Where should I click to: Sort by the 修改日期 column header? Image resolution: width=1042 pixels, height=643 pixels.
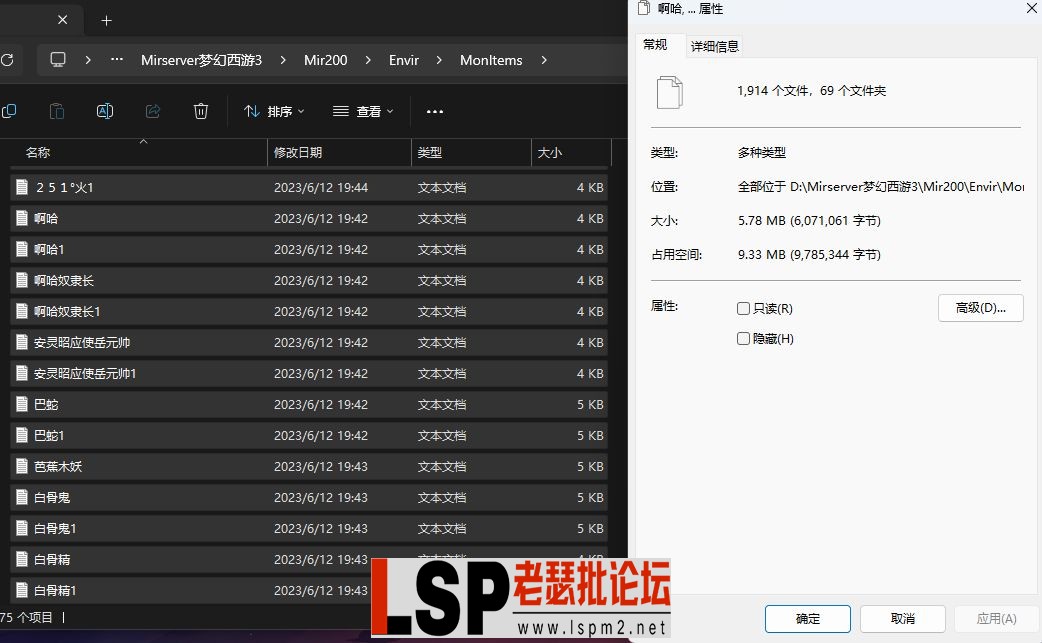[339, 152]
